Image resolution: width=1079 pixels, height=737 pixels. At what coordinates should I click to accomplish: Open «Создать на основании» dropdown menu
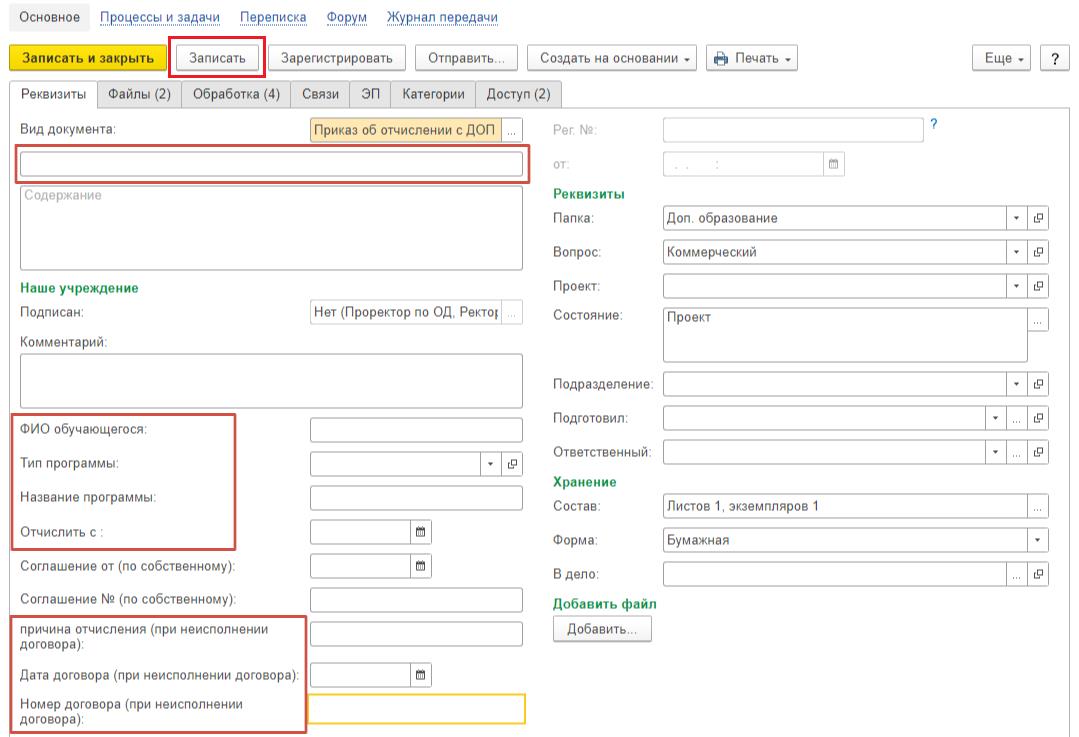point(612,58)
